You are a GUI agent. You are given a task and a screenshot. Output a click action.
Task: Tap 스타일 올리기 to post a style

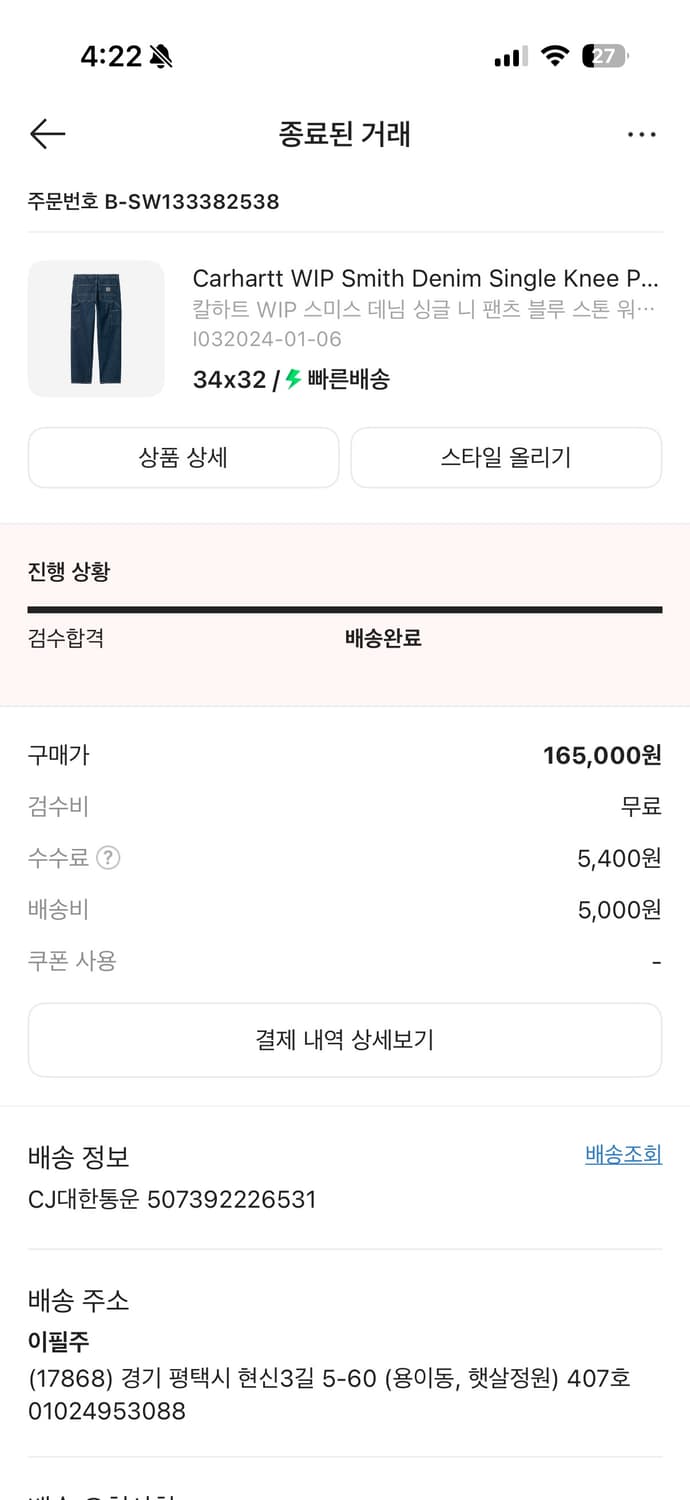506,457
